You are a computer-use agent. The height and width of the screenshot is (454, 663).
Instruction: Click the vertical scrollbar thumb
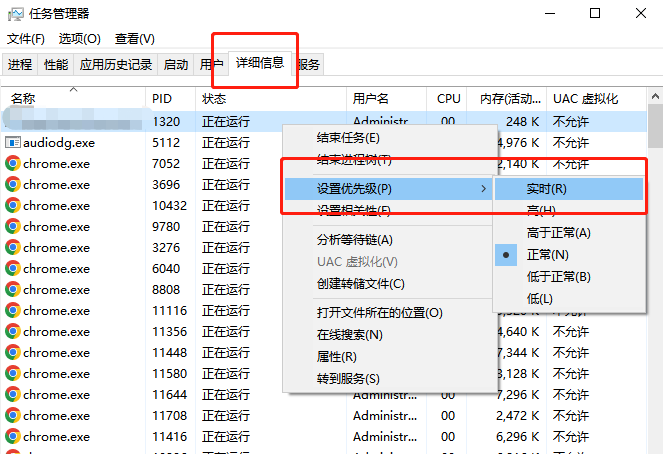(x=655, y=126)
